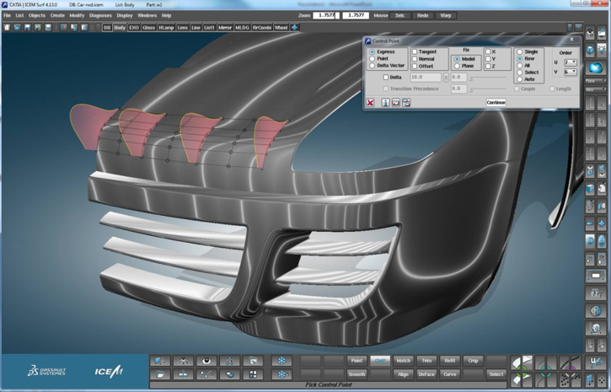
Task: Click the red X cancel icon in dialog
Action: [370, 102]
